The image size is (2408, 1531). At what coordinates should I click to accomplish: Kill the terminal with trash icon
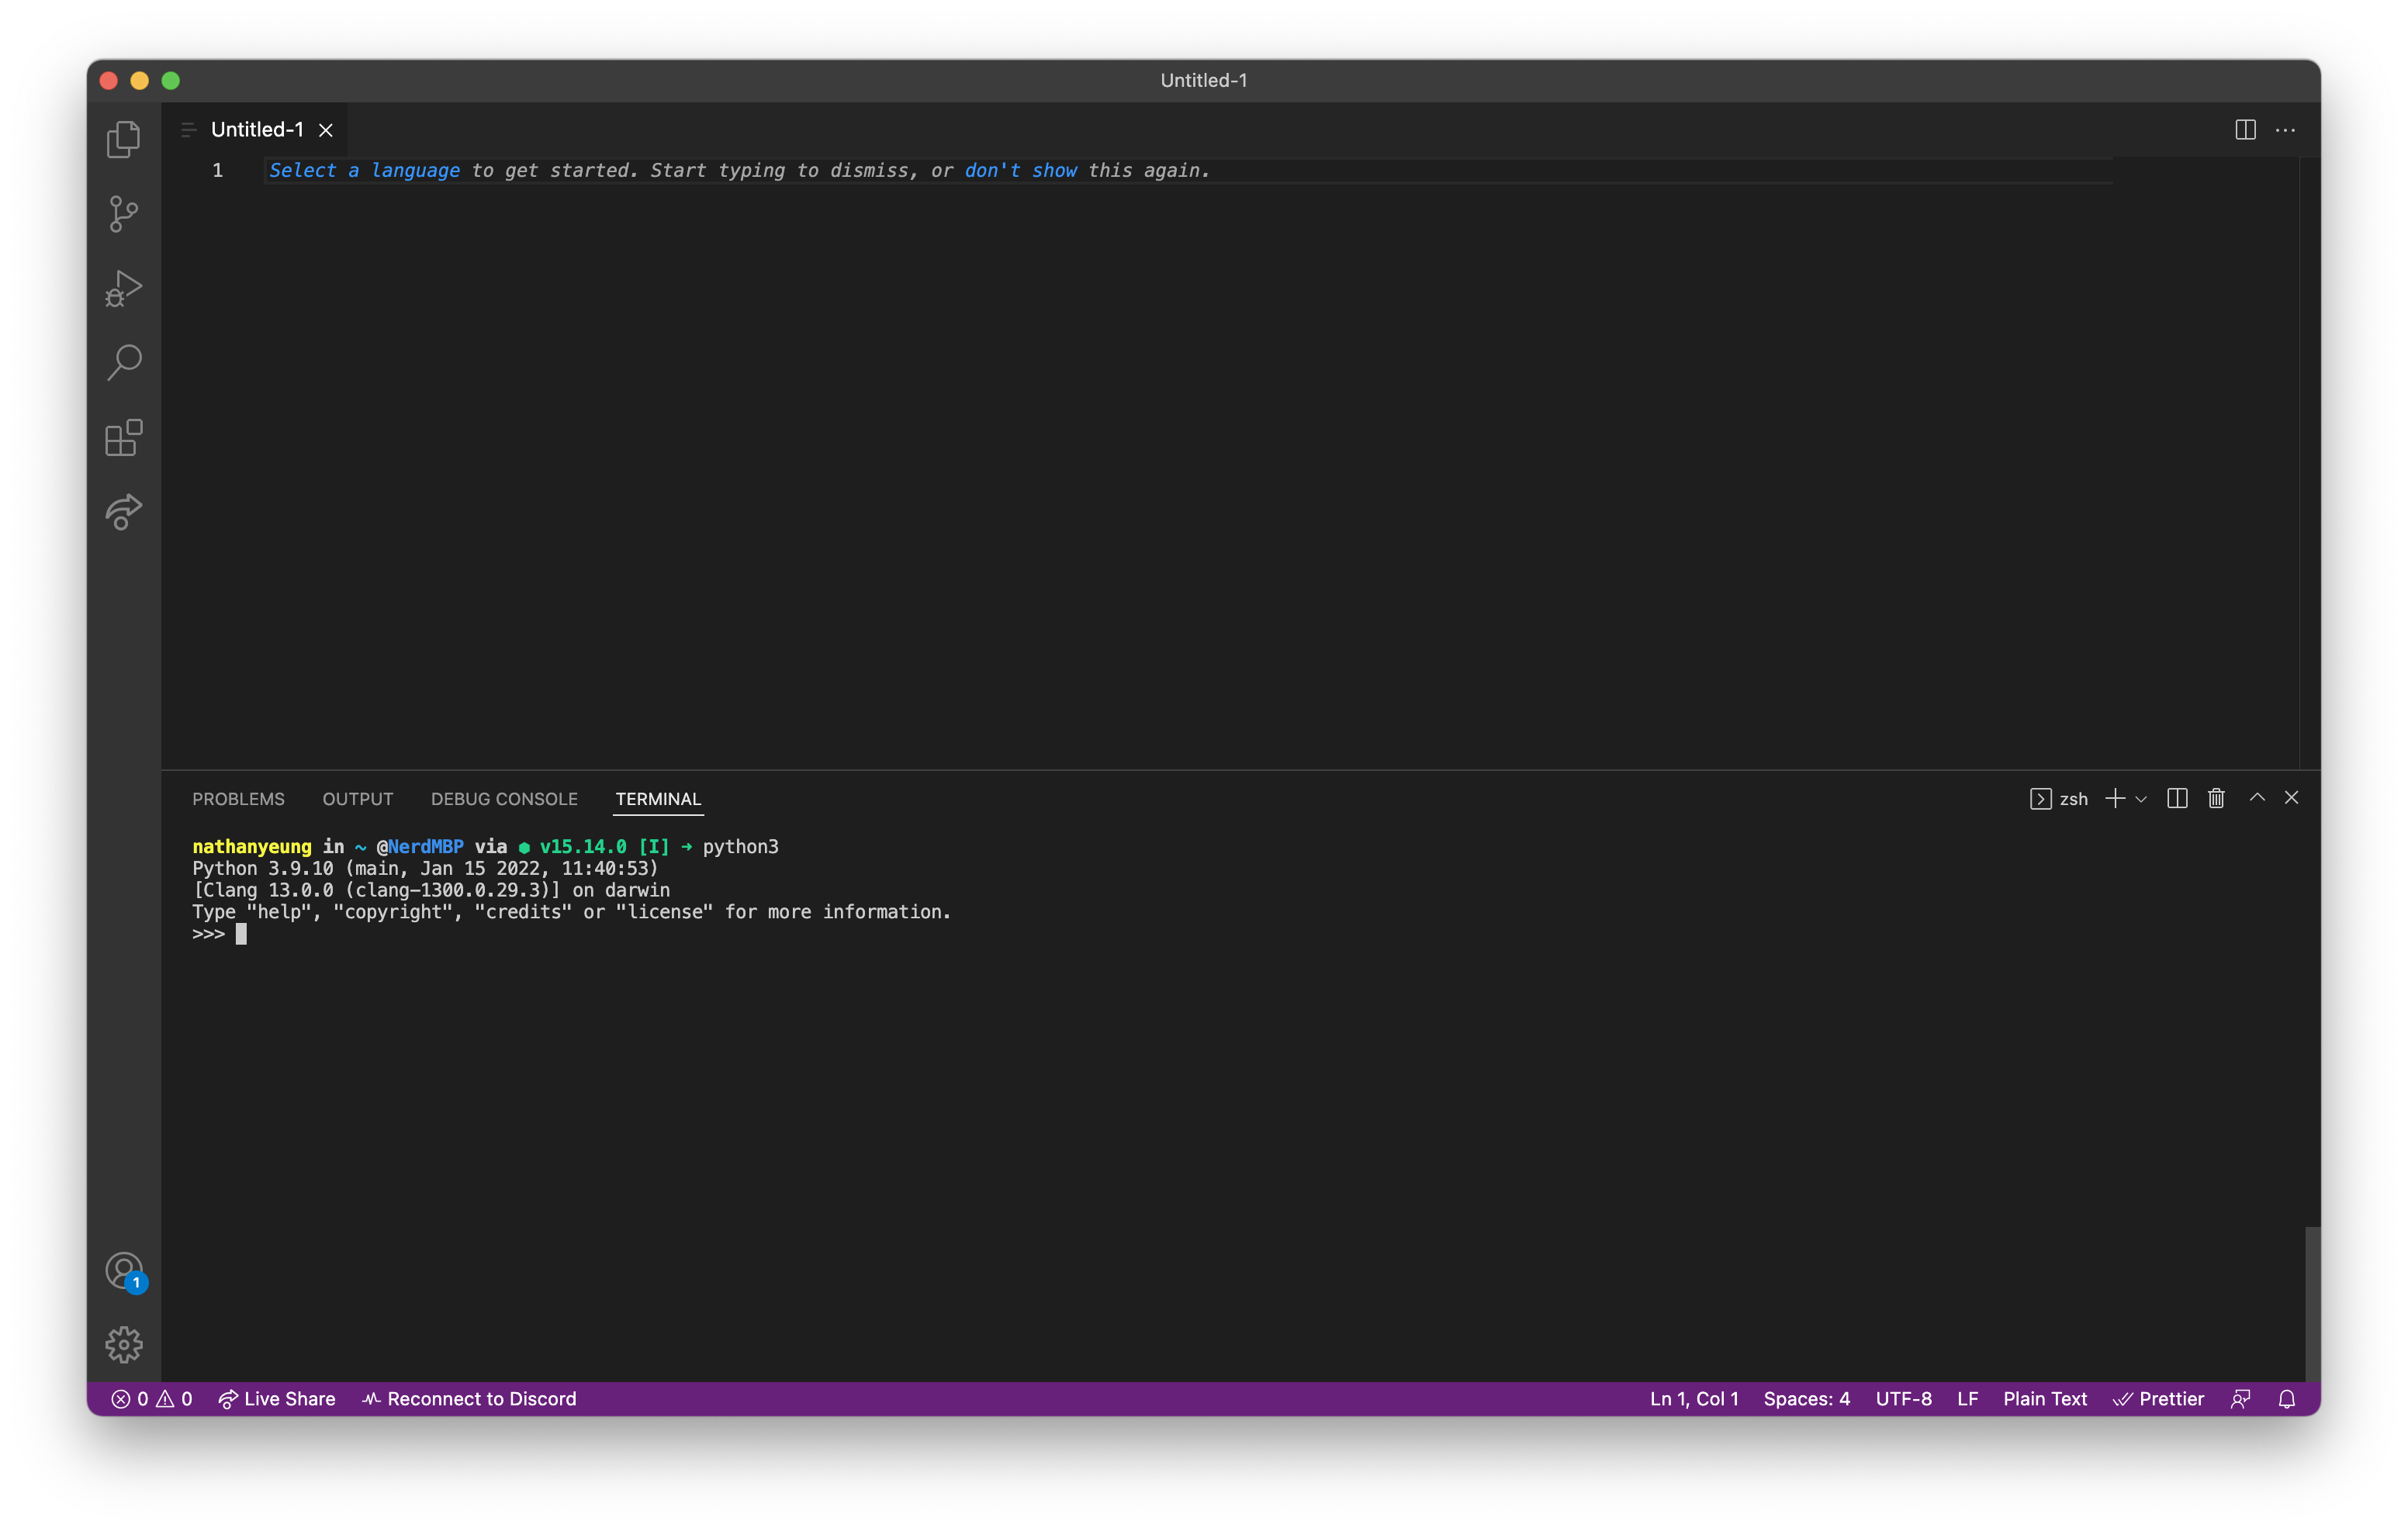click(x=2216, y=798)
